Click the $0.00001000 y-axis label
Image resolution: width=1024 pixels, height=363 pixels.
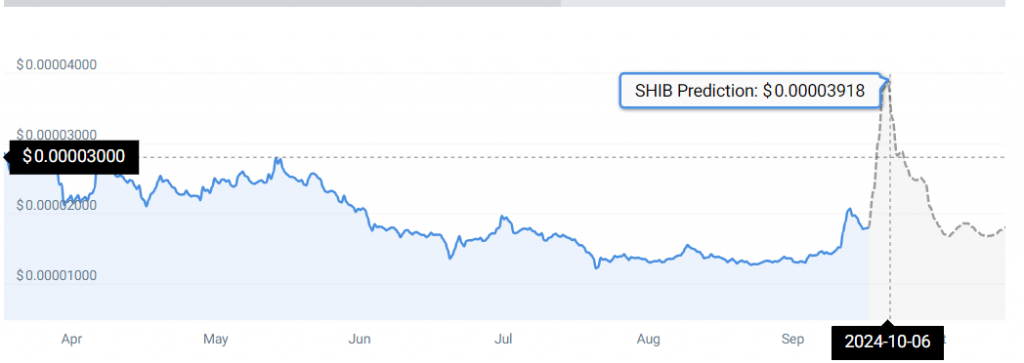pos(57,276)
